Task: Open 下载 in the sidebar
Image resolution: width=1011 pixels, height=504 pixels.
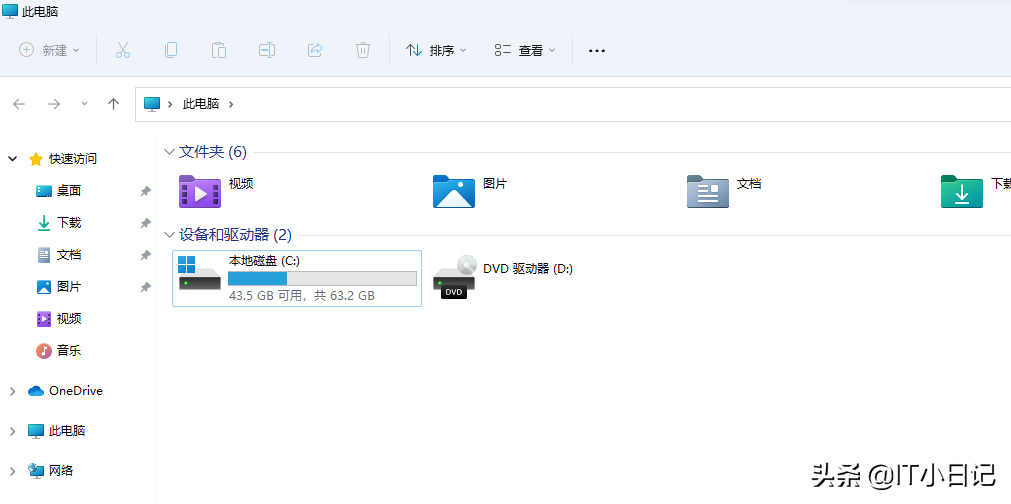Action: (x=69, y=223)
